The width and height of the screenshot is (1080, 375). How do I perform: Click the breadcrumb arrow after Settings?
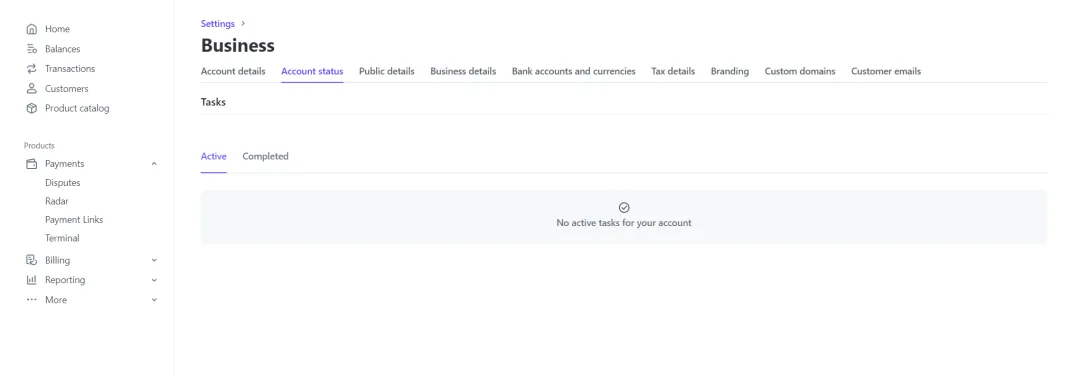(243, 23)
